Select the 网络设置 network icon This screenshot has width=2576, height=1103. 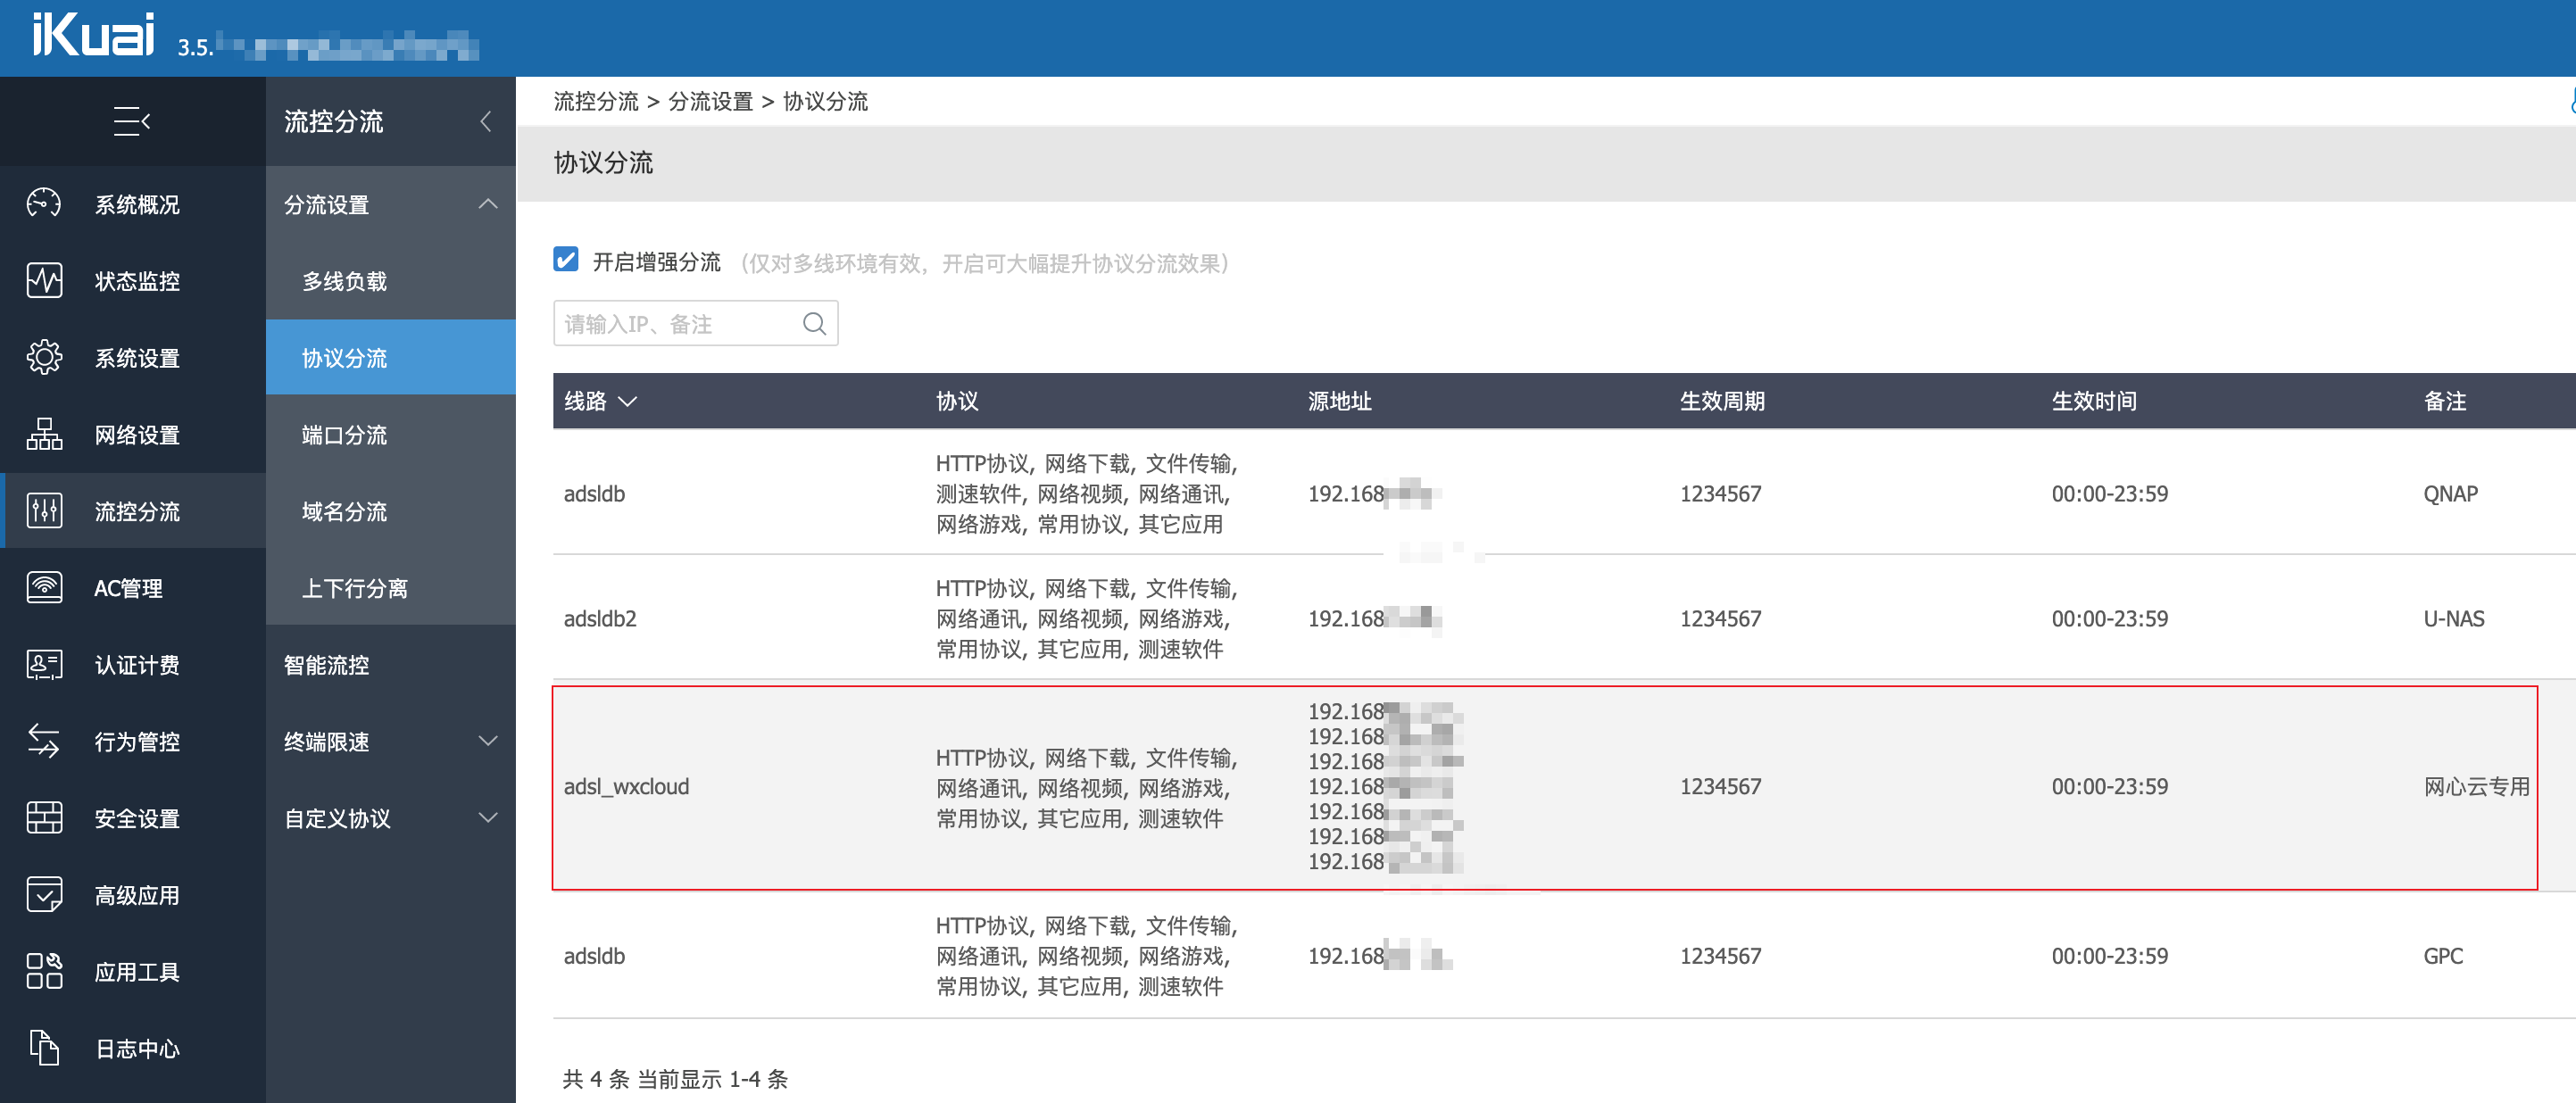(x=44, y=434)
